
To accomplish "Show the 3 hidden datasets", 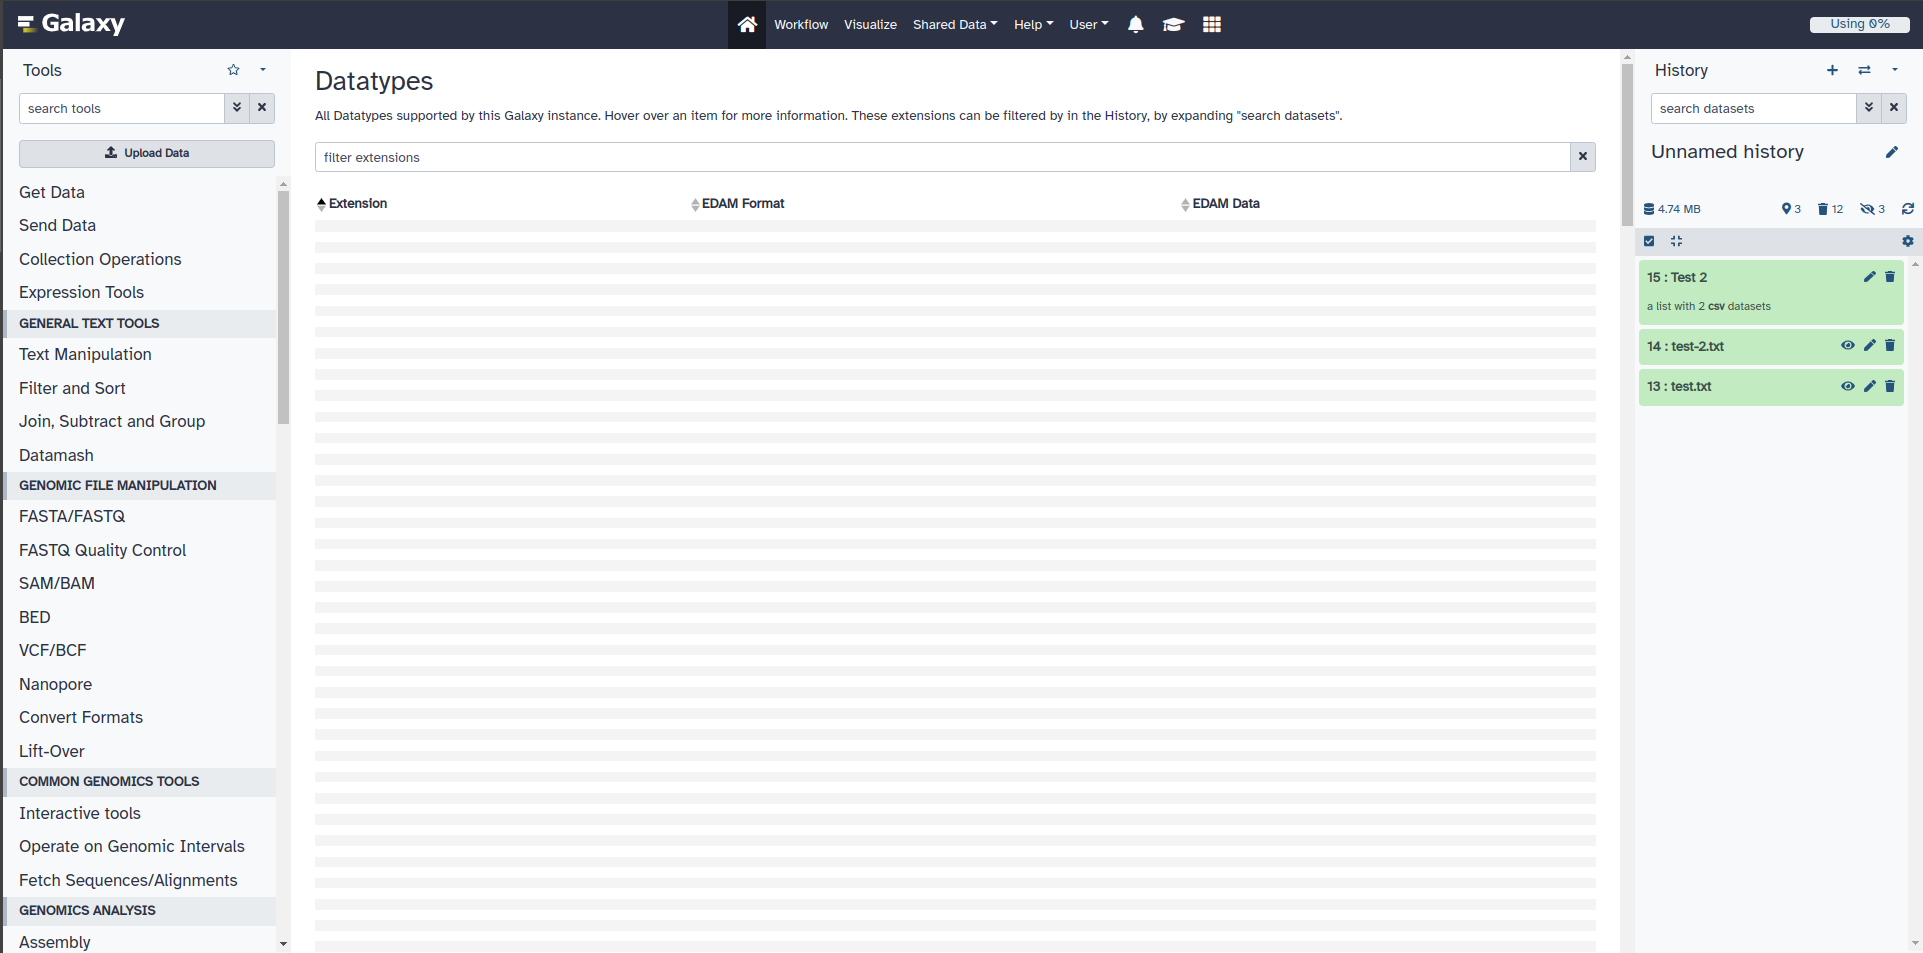I will coord(1872,209).
